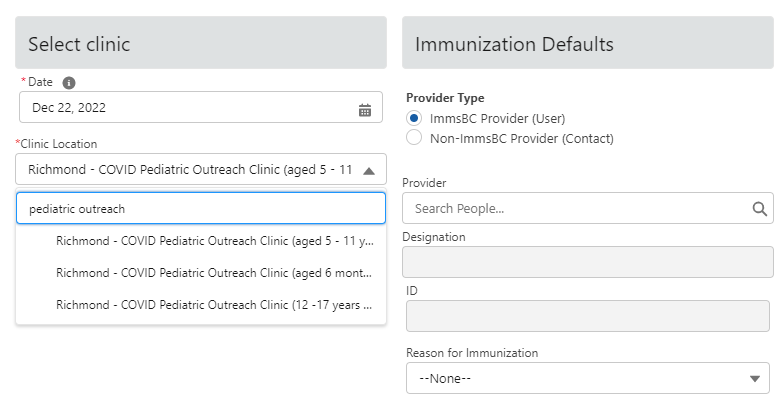The width and height of the screenshot is (779, 404).
Task: Click the Date info tooltip icon
Action: coord(69,82)
